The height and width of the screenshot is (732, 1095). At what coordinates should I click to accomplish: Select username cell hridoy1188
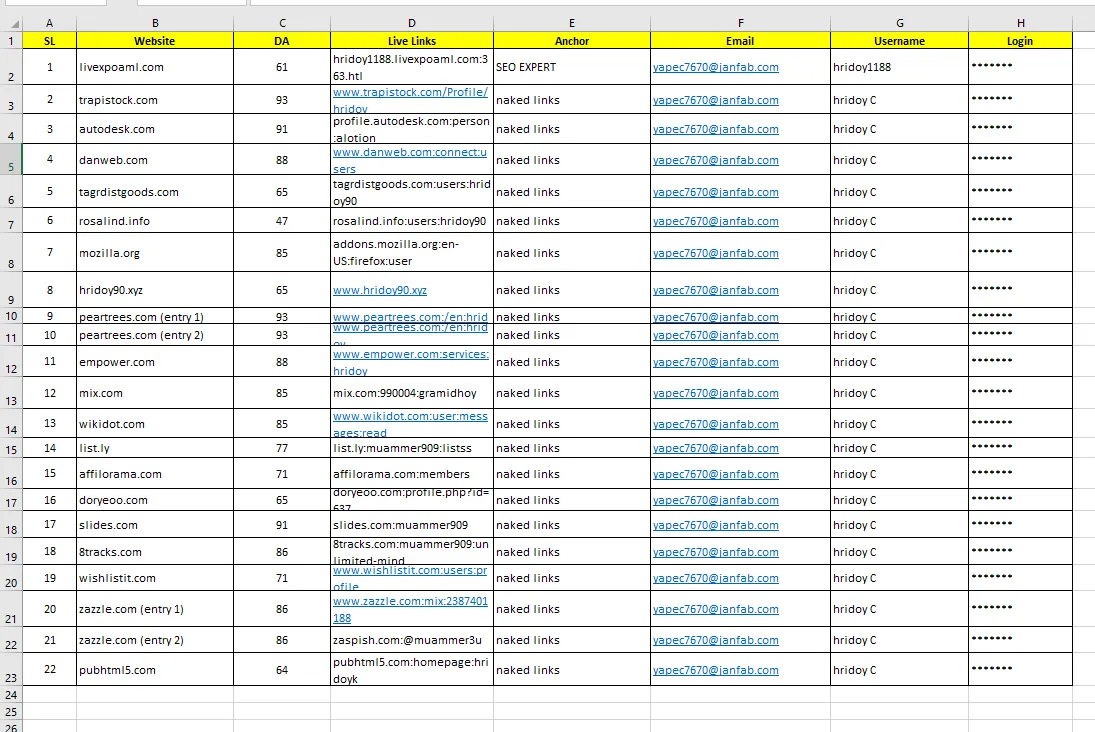[899, 67]
